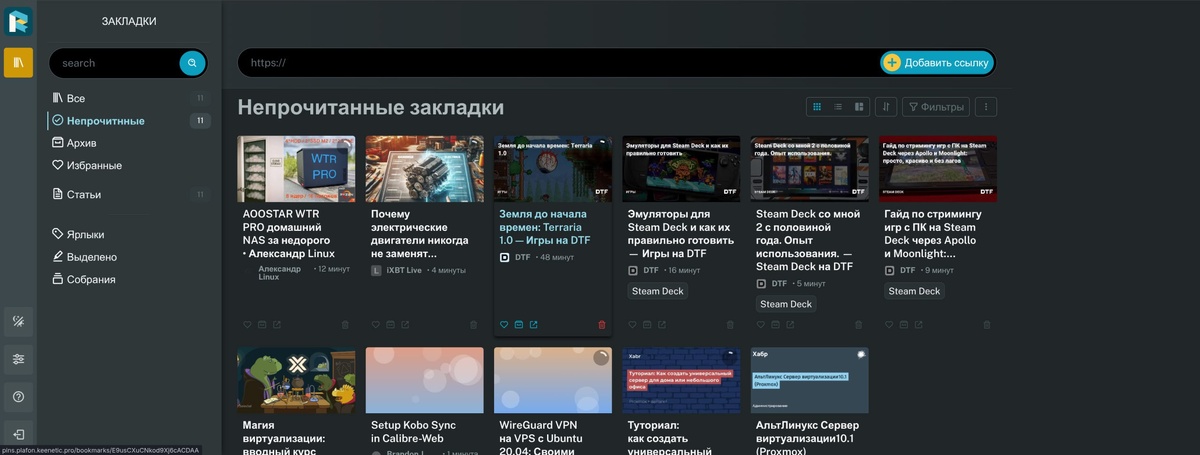The image size is (1200, 455).
Task: Open AOOSTAR WTR PRO домашний NAS title
Action: click(x=289, y=233)
